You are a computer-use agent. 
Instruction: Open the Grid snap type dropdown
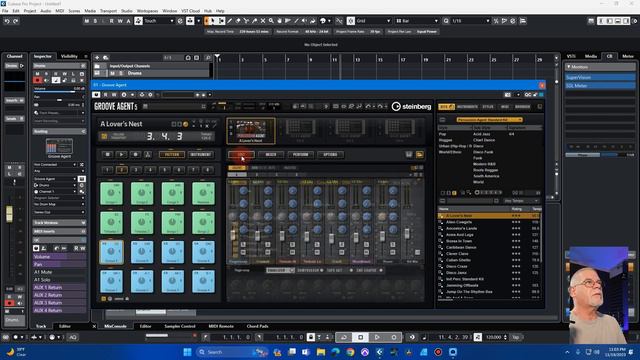[373, 21]
